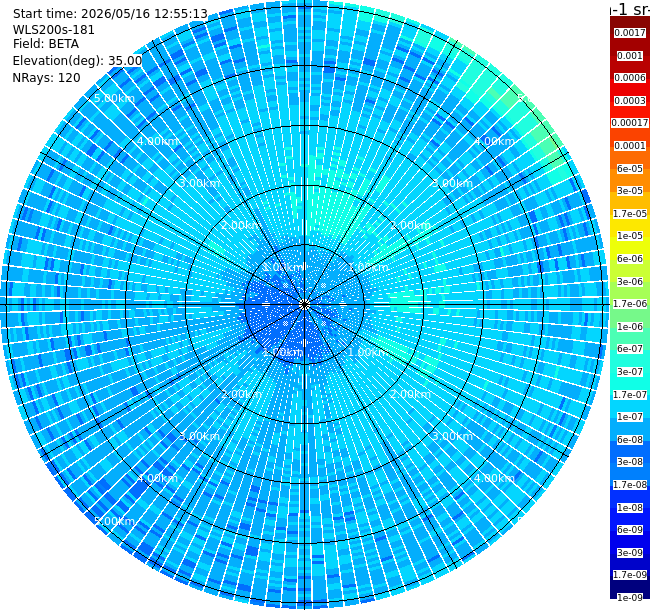The height and width of the screenshot is (610, 650).
Task: Click the upper-left 3.00km ring label
Action: [199, 183]
